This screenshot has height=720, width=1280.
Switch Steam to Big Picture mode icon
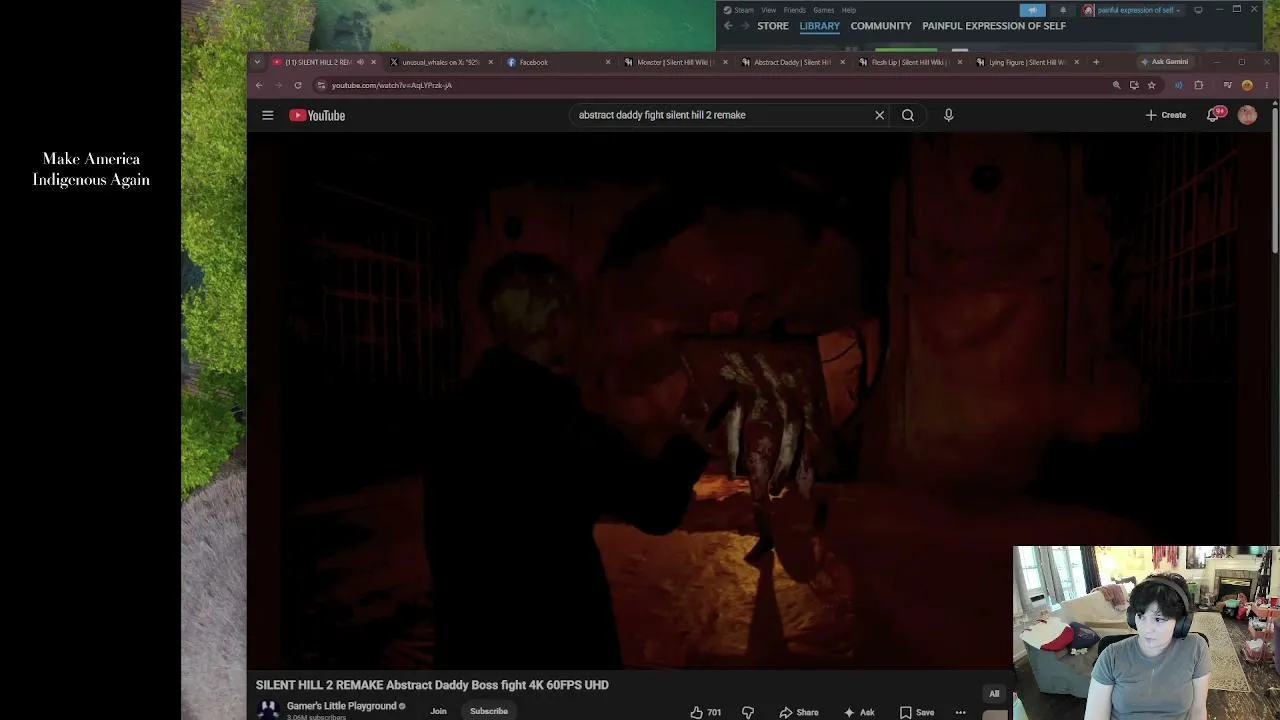[1198, 10]
